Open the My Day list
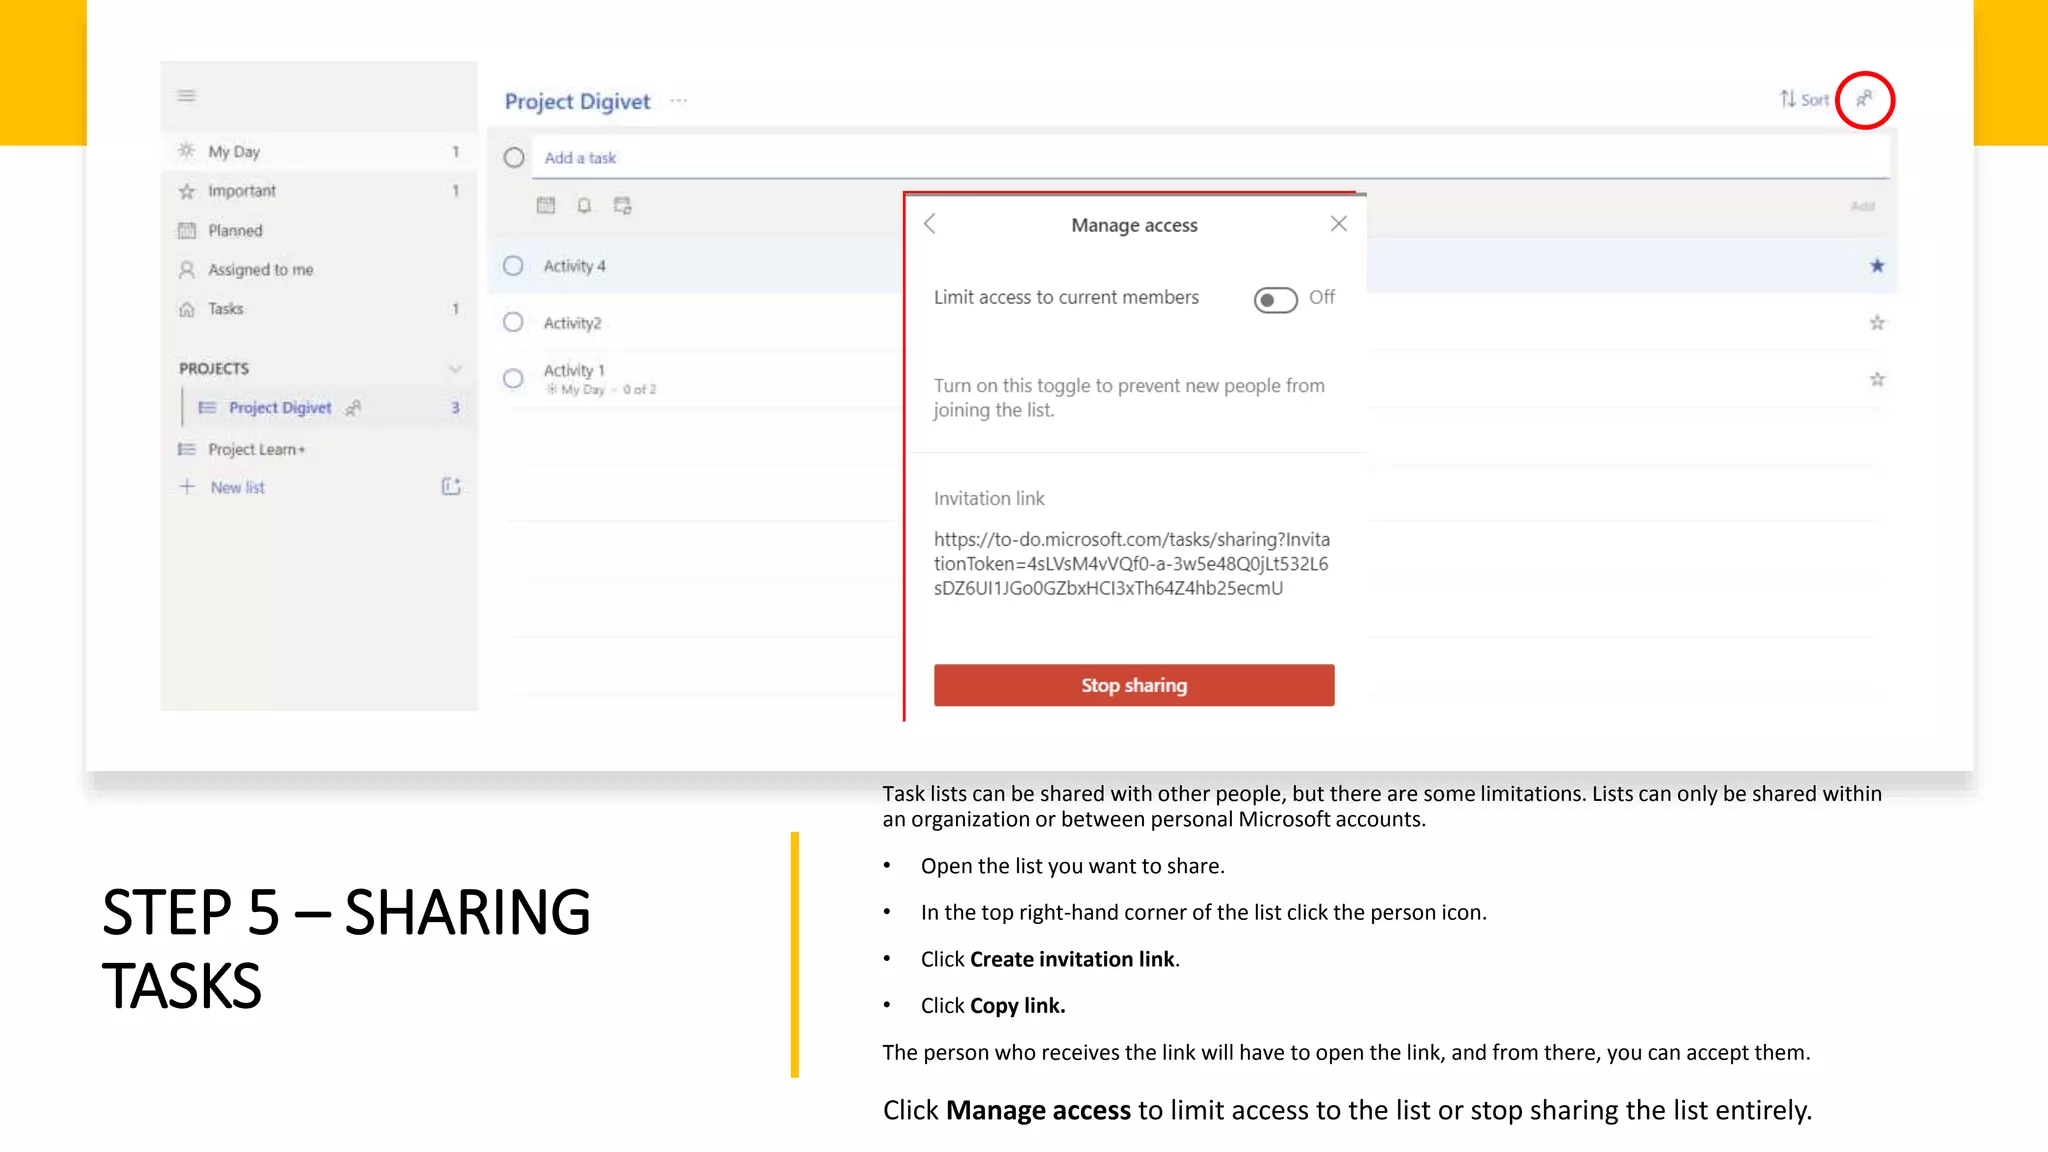This screenshot has height=1152, width=2048. 318,151
